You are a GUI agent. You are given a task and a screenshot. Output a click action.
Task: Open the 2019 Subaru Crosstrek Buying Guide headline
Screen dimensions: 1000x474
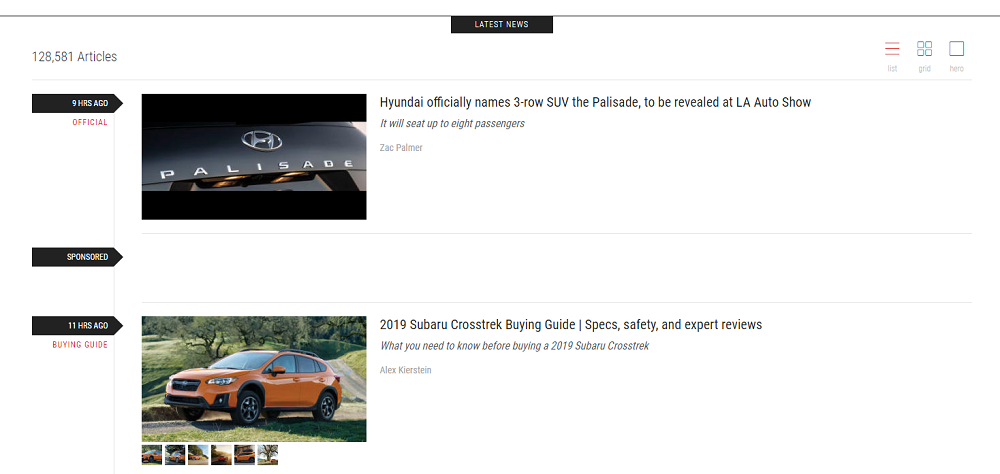pos(570,325)
